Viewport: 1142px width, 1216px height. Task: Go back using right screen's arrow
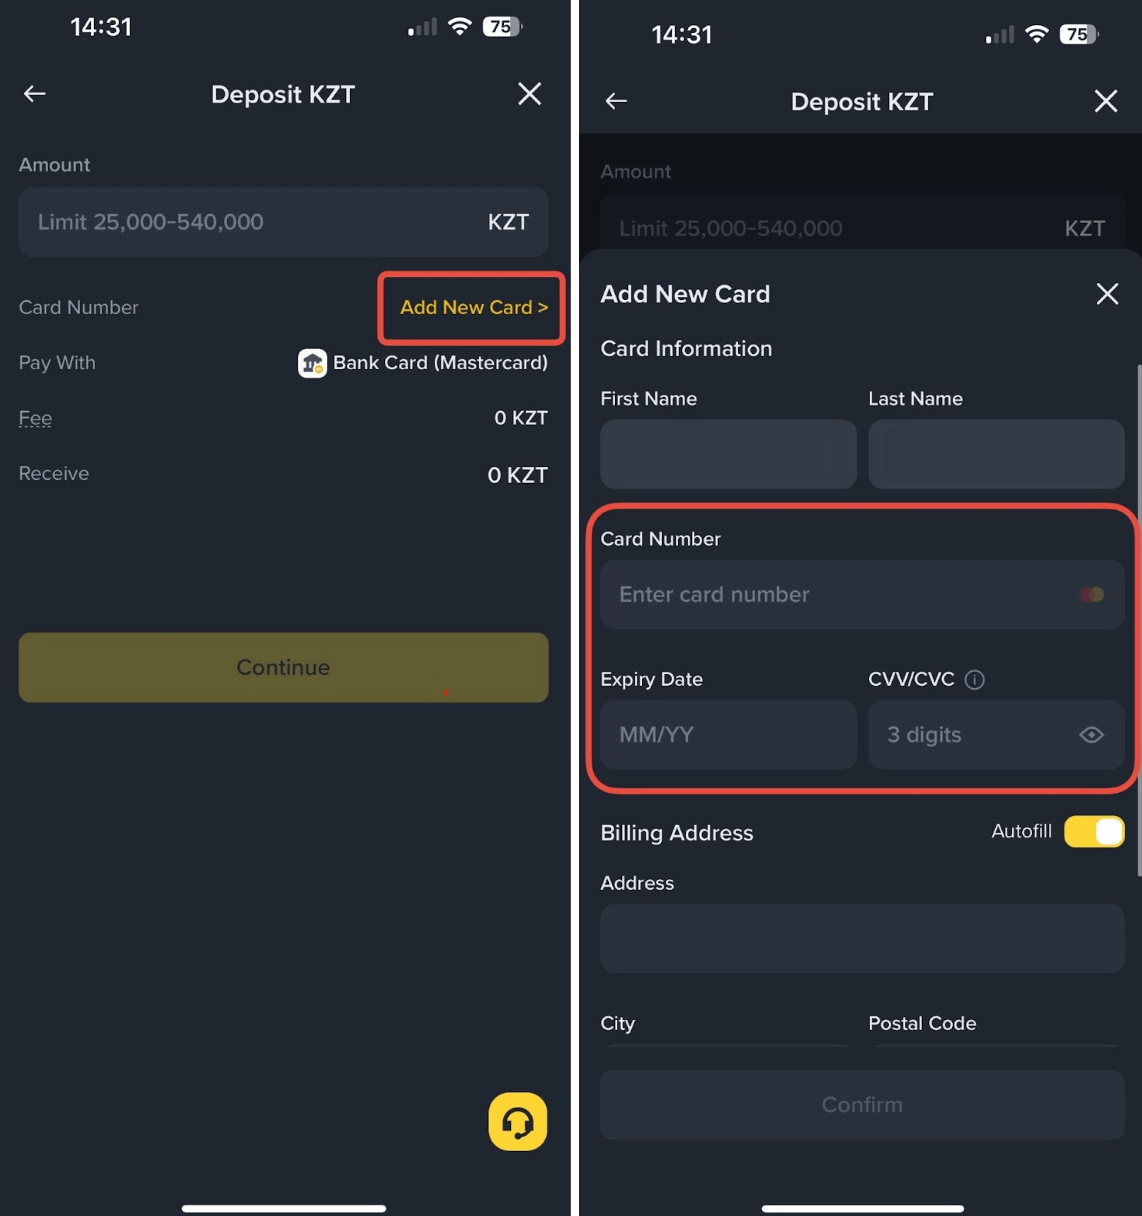click(616, 101)
